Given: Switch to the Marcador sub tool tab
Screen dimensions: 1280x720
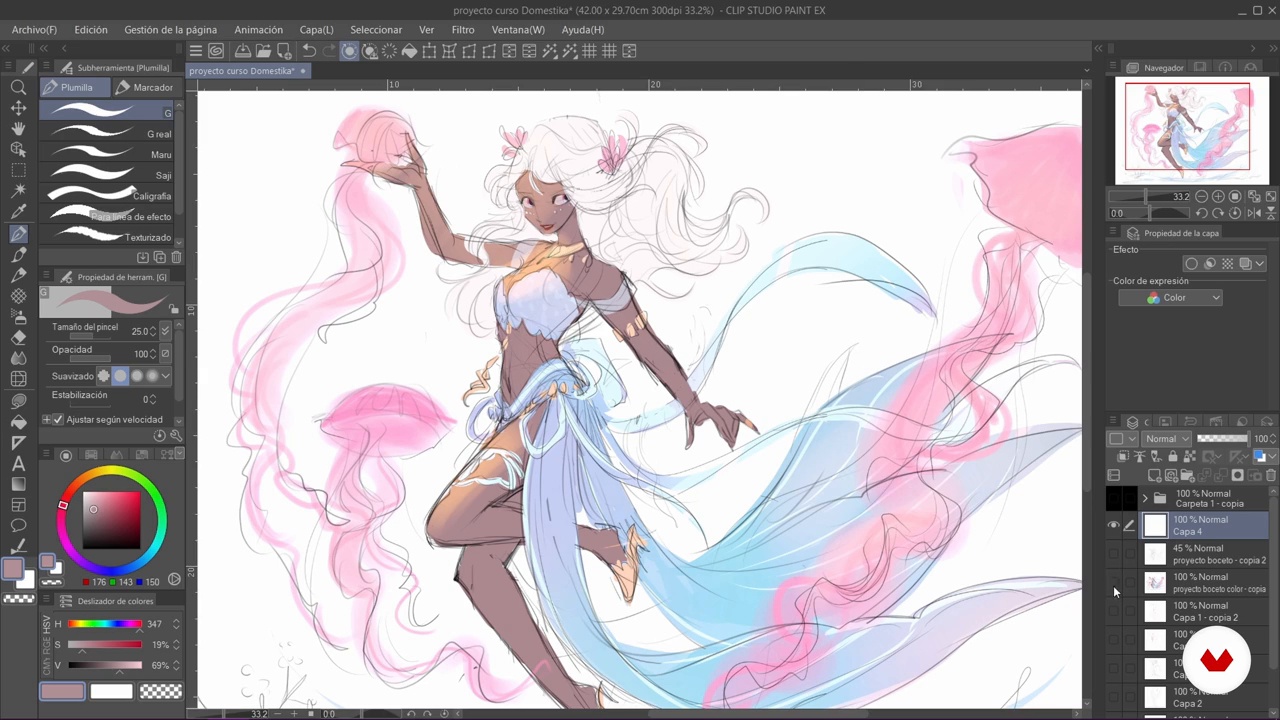Looking at the screenshot, I should pyautogui.click(x=145, y=87).
